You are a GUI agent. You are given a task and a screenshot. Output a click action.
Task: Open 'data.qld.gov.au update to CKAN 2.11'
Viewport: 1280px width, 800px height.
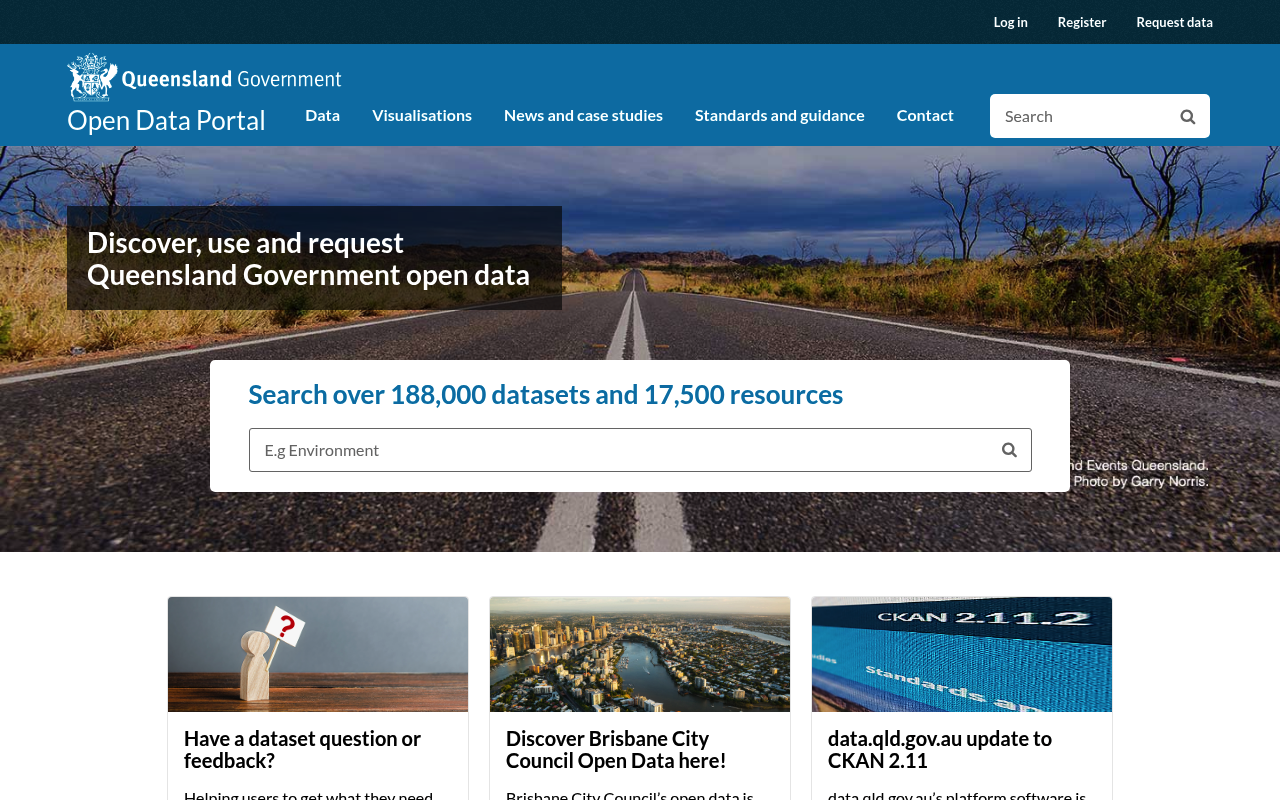pyautogui.click(x=940, y=749)
